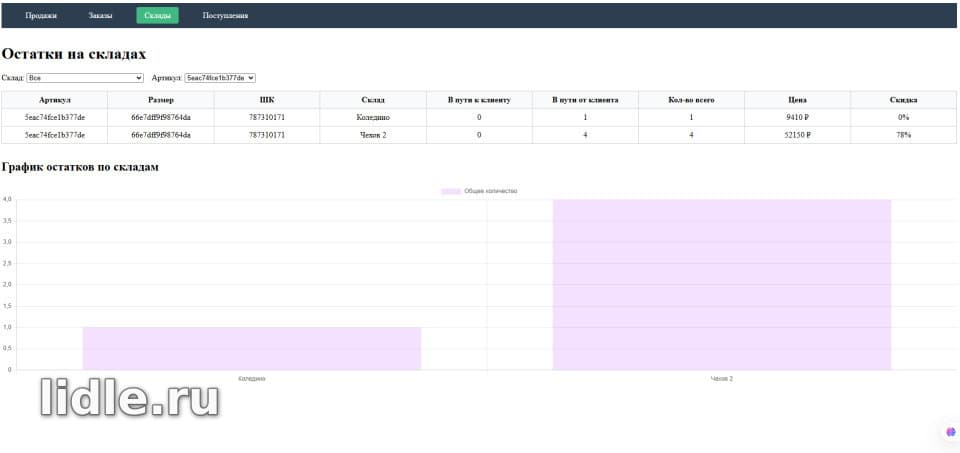Click Кол-во всего value 4 in Чехов 2 row

pyautogui.click(x=691, y=135)
